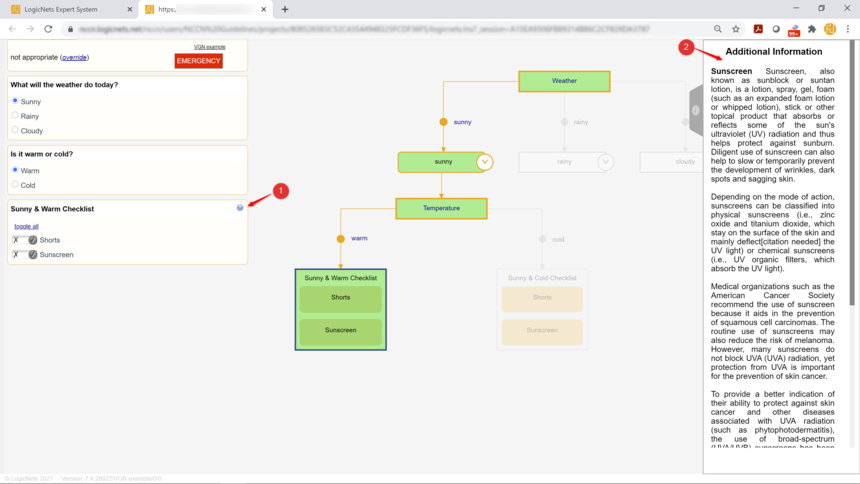Expand the rainy node's chevron
The height and width of the screenshot is (484, 860).
(606, 162)
